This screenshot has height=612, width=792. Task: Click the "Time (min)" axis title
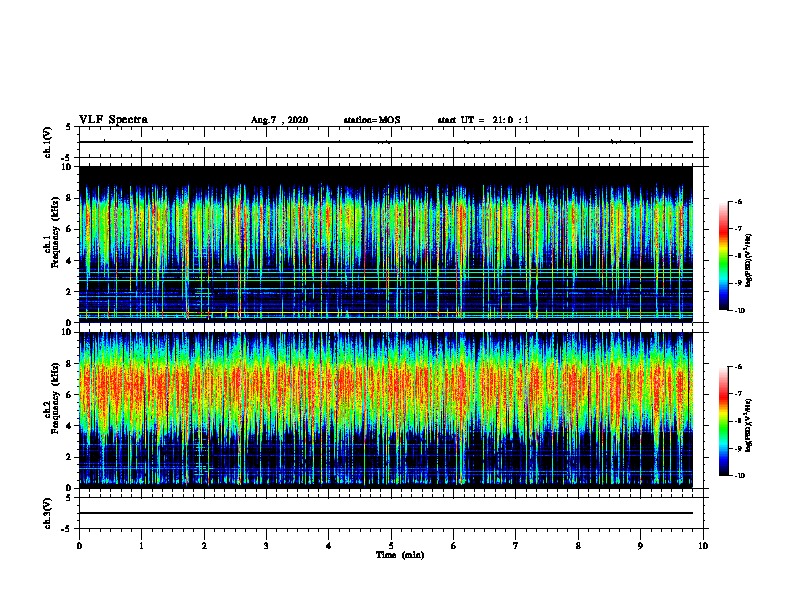tap(400, 555)
